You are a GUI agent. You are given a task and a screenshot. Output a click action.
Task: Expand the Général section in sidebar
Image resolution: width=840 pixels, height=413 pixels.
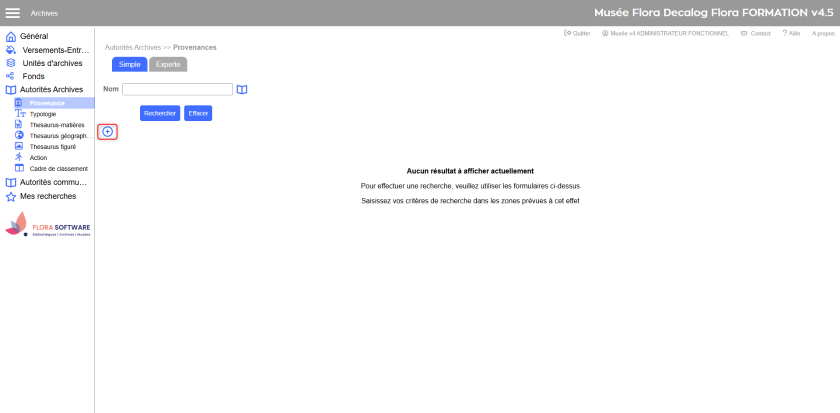click(34, 36)
